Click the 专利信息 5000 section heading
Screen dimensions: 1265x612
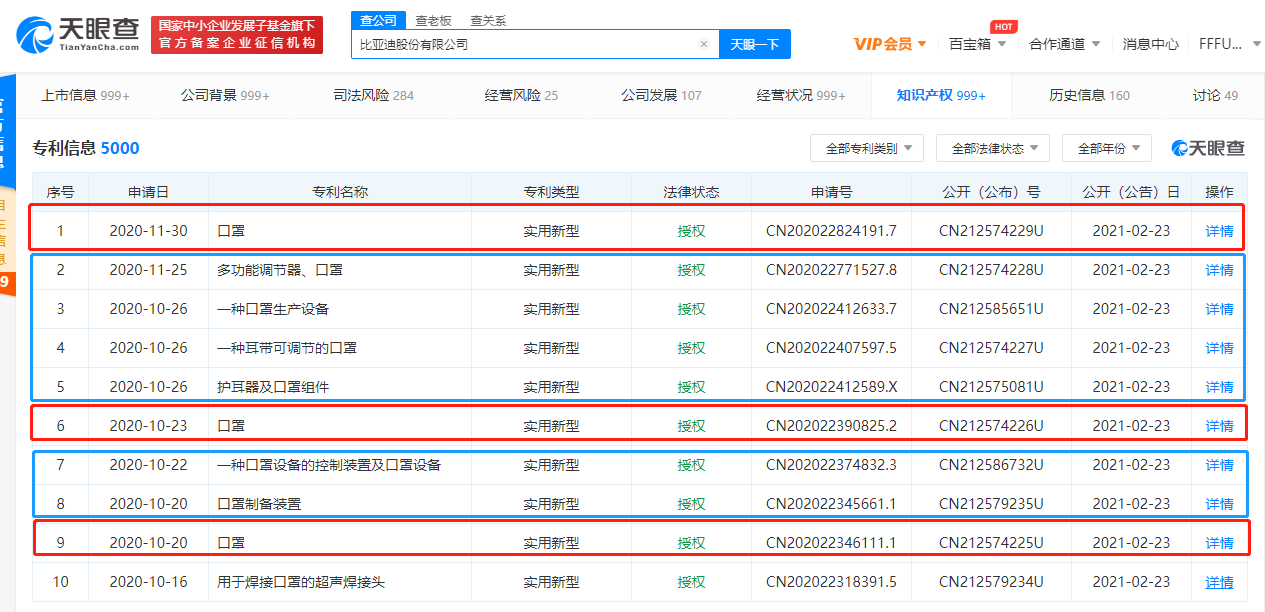86,148
